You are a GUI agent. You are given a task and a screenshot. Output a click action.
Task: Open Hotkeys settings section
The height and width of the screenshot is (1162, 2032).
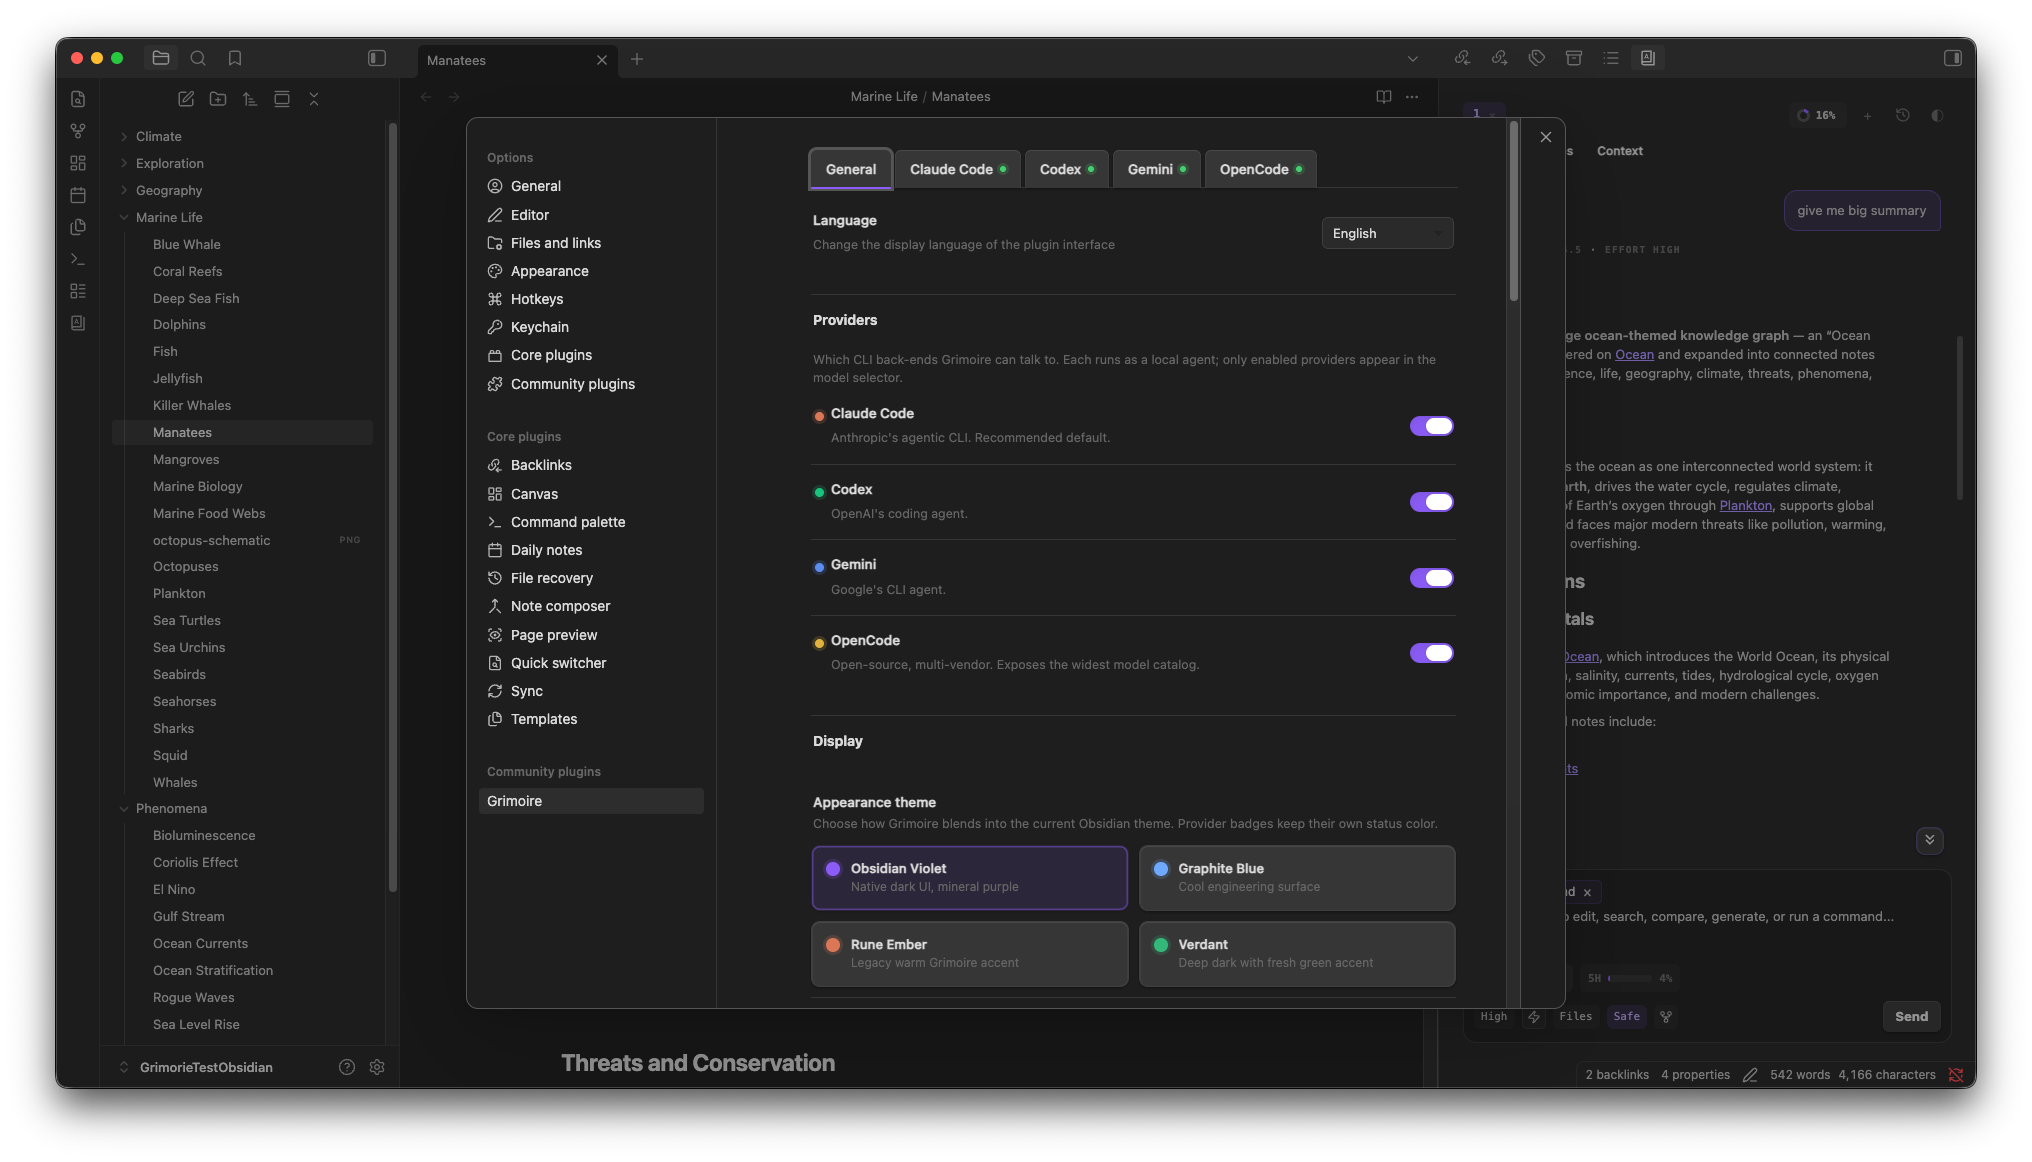pos(537,299)
